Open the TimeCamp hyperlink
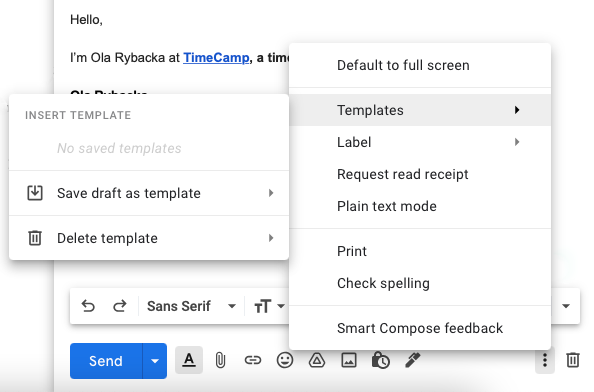The width and height of the screenshot is (594, 392). tap(216, 58)
